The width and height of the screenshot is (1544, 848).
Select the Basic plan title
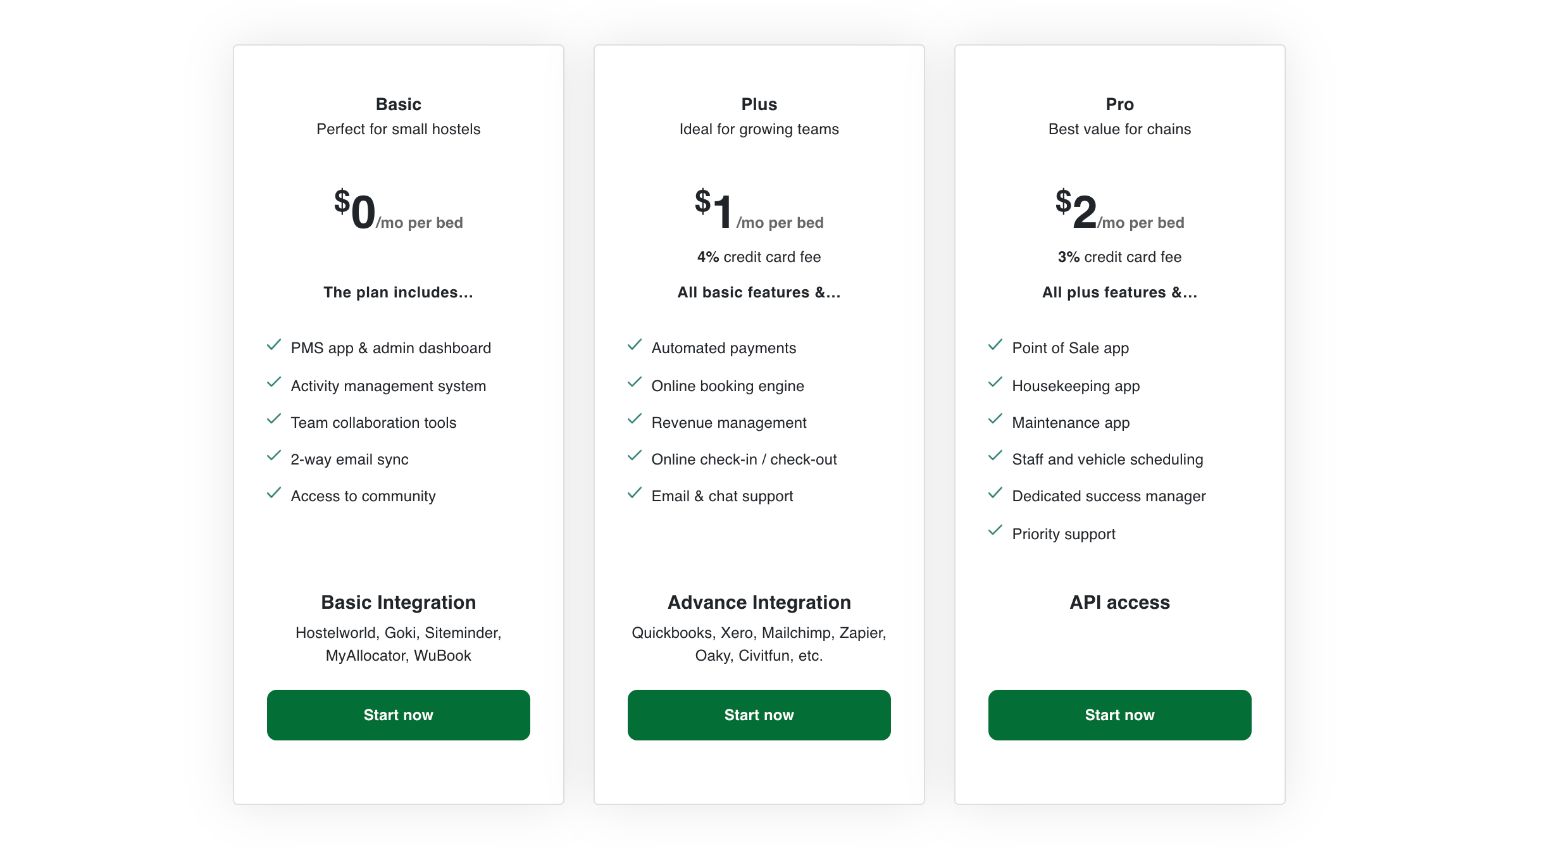(x=398, y=104)
